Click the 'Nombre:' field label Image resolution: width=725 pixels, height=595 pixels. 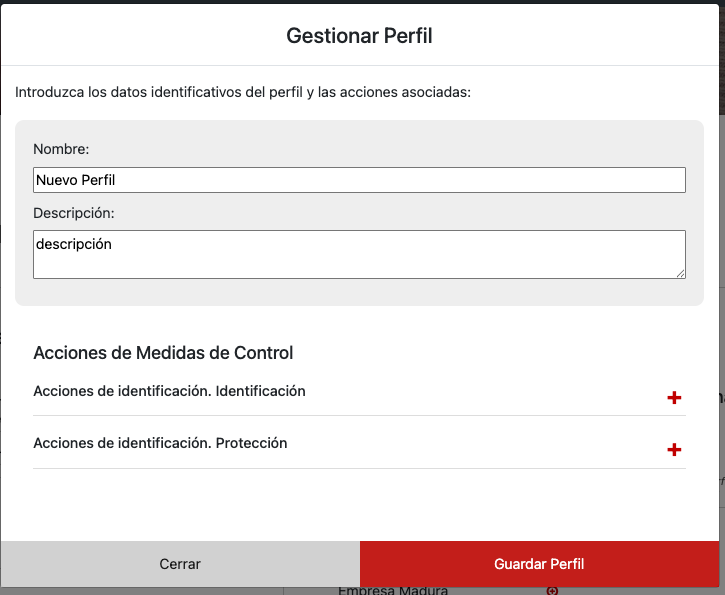click(x=61, y=149)
